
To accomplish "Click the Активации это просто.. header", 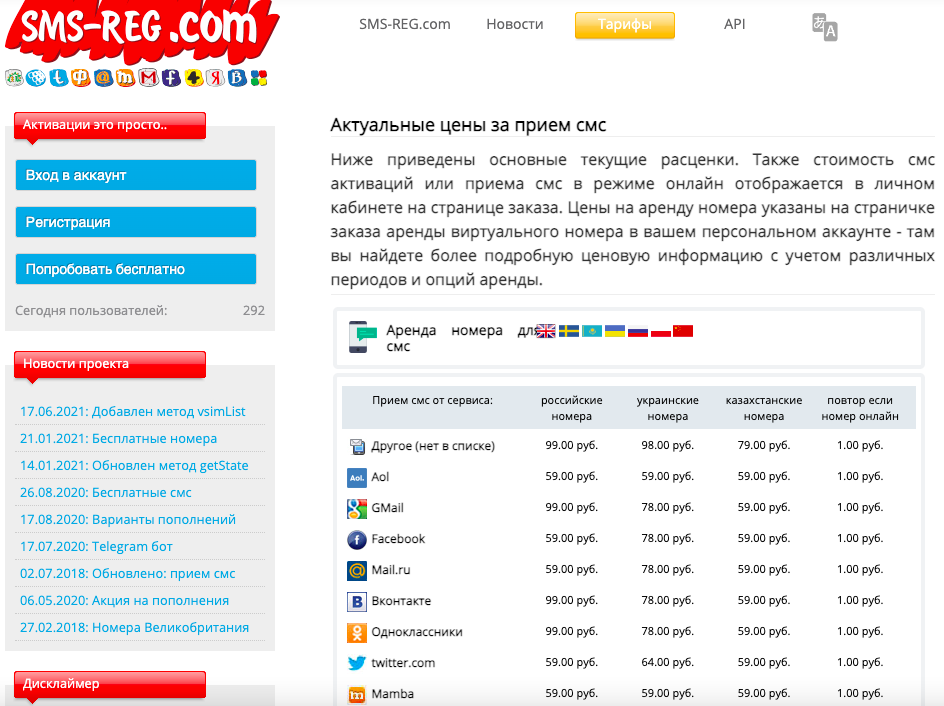I will [x=110, y=125].
